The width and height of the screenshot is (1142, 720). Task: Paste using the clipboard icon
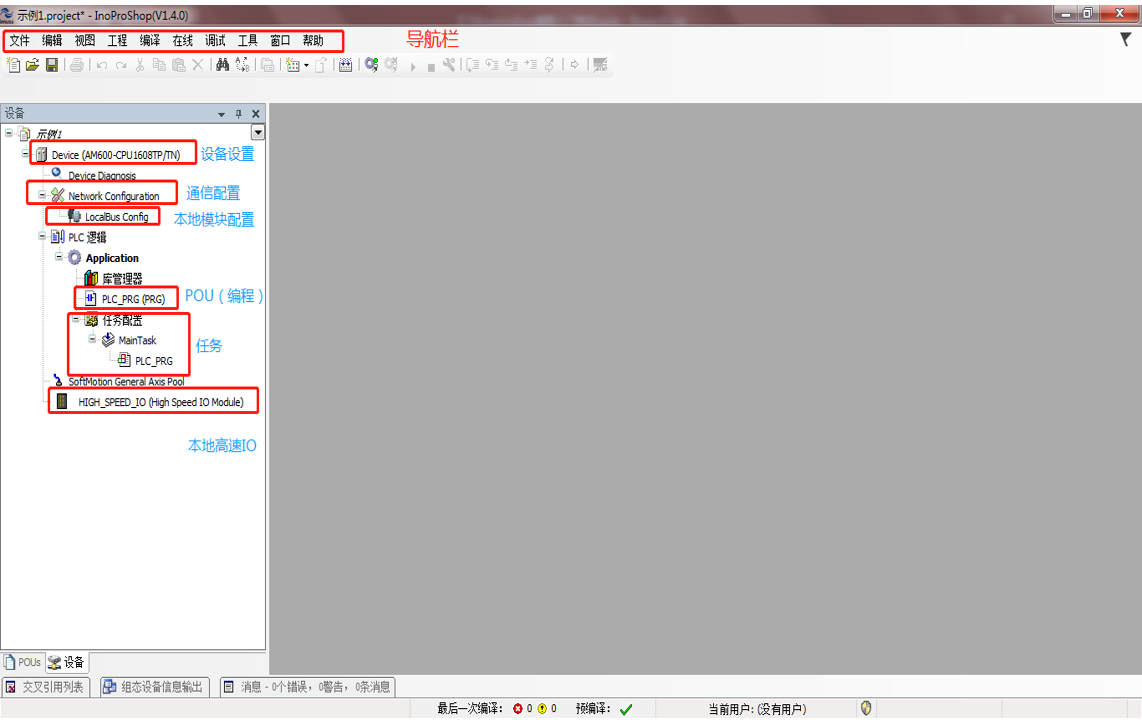[178, 66]
